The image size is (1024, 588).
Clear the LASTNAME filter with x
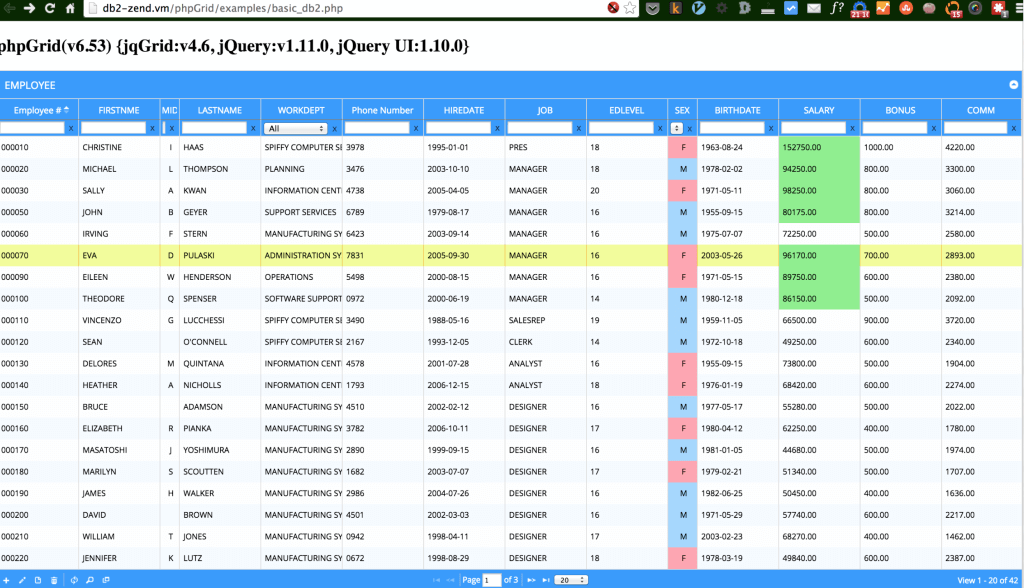(253, 129)
